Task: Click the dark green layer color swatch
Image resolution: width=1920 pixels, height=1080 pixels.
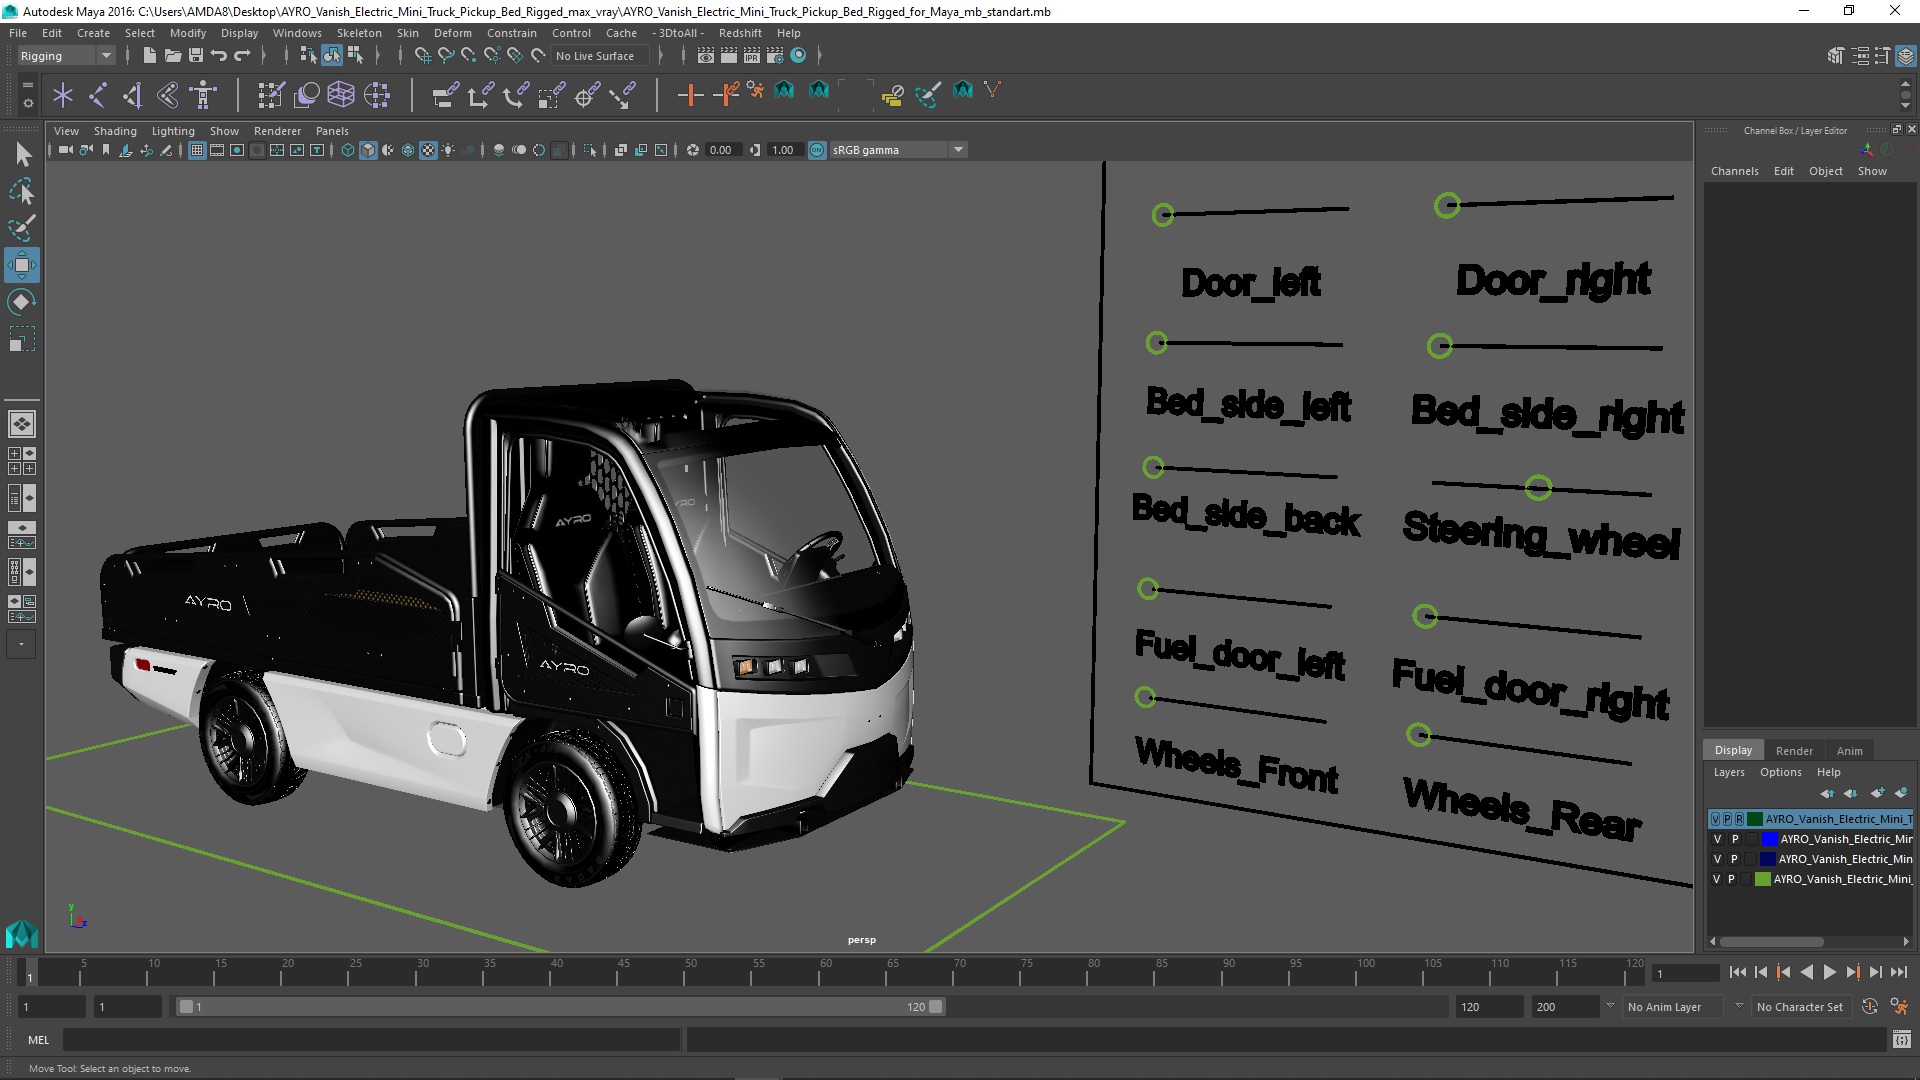Action: pyautogui.click(x=1754, y=819)
